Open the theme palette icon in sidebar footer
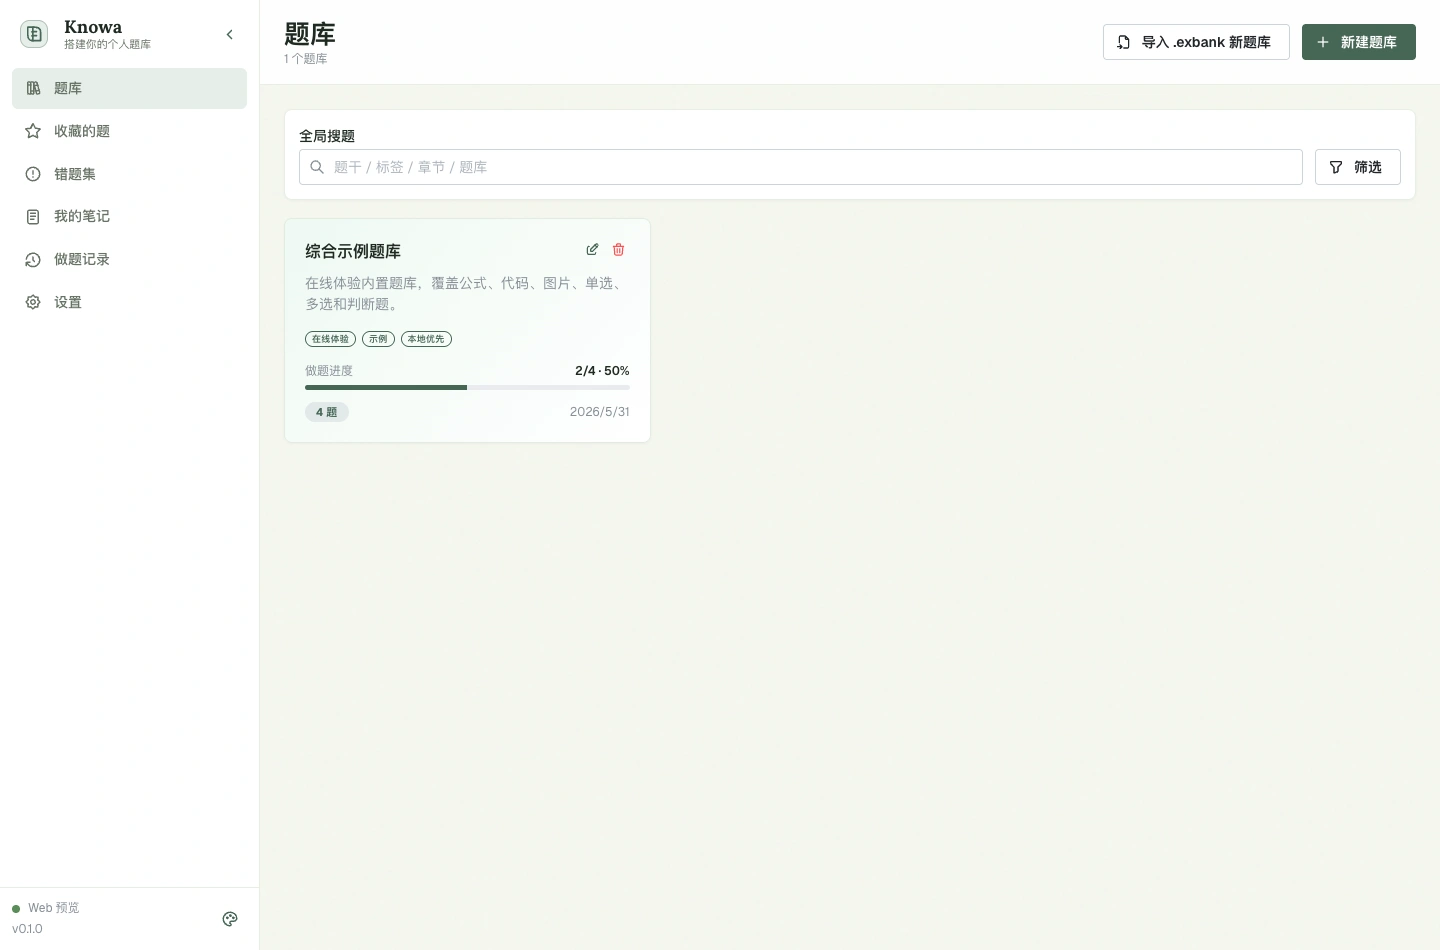This screenshot has width=1440, height=950. pos(230,919)
